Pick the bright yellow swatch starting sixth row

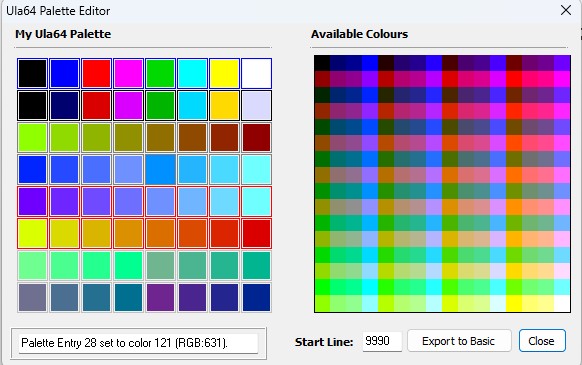[x=33, y=234]
